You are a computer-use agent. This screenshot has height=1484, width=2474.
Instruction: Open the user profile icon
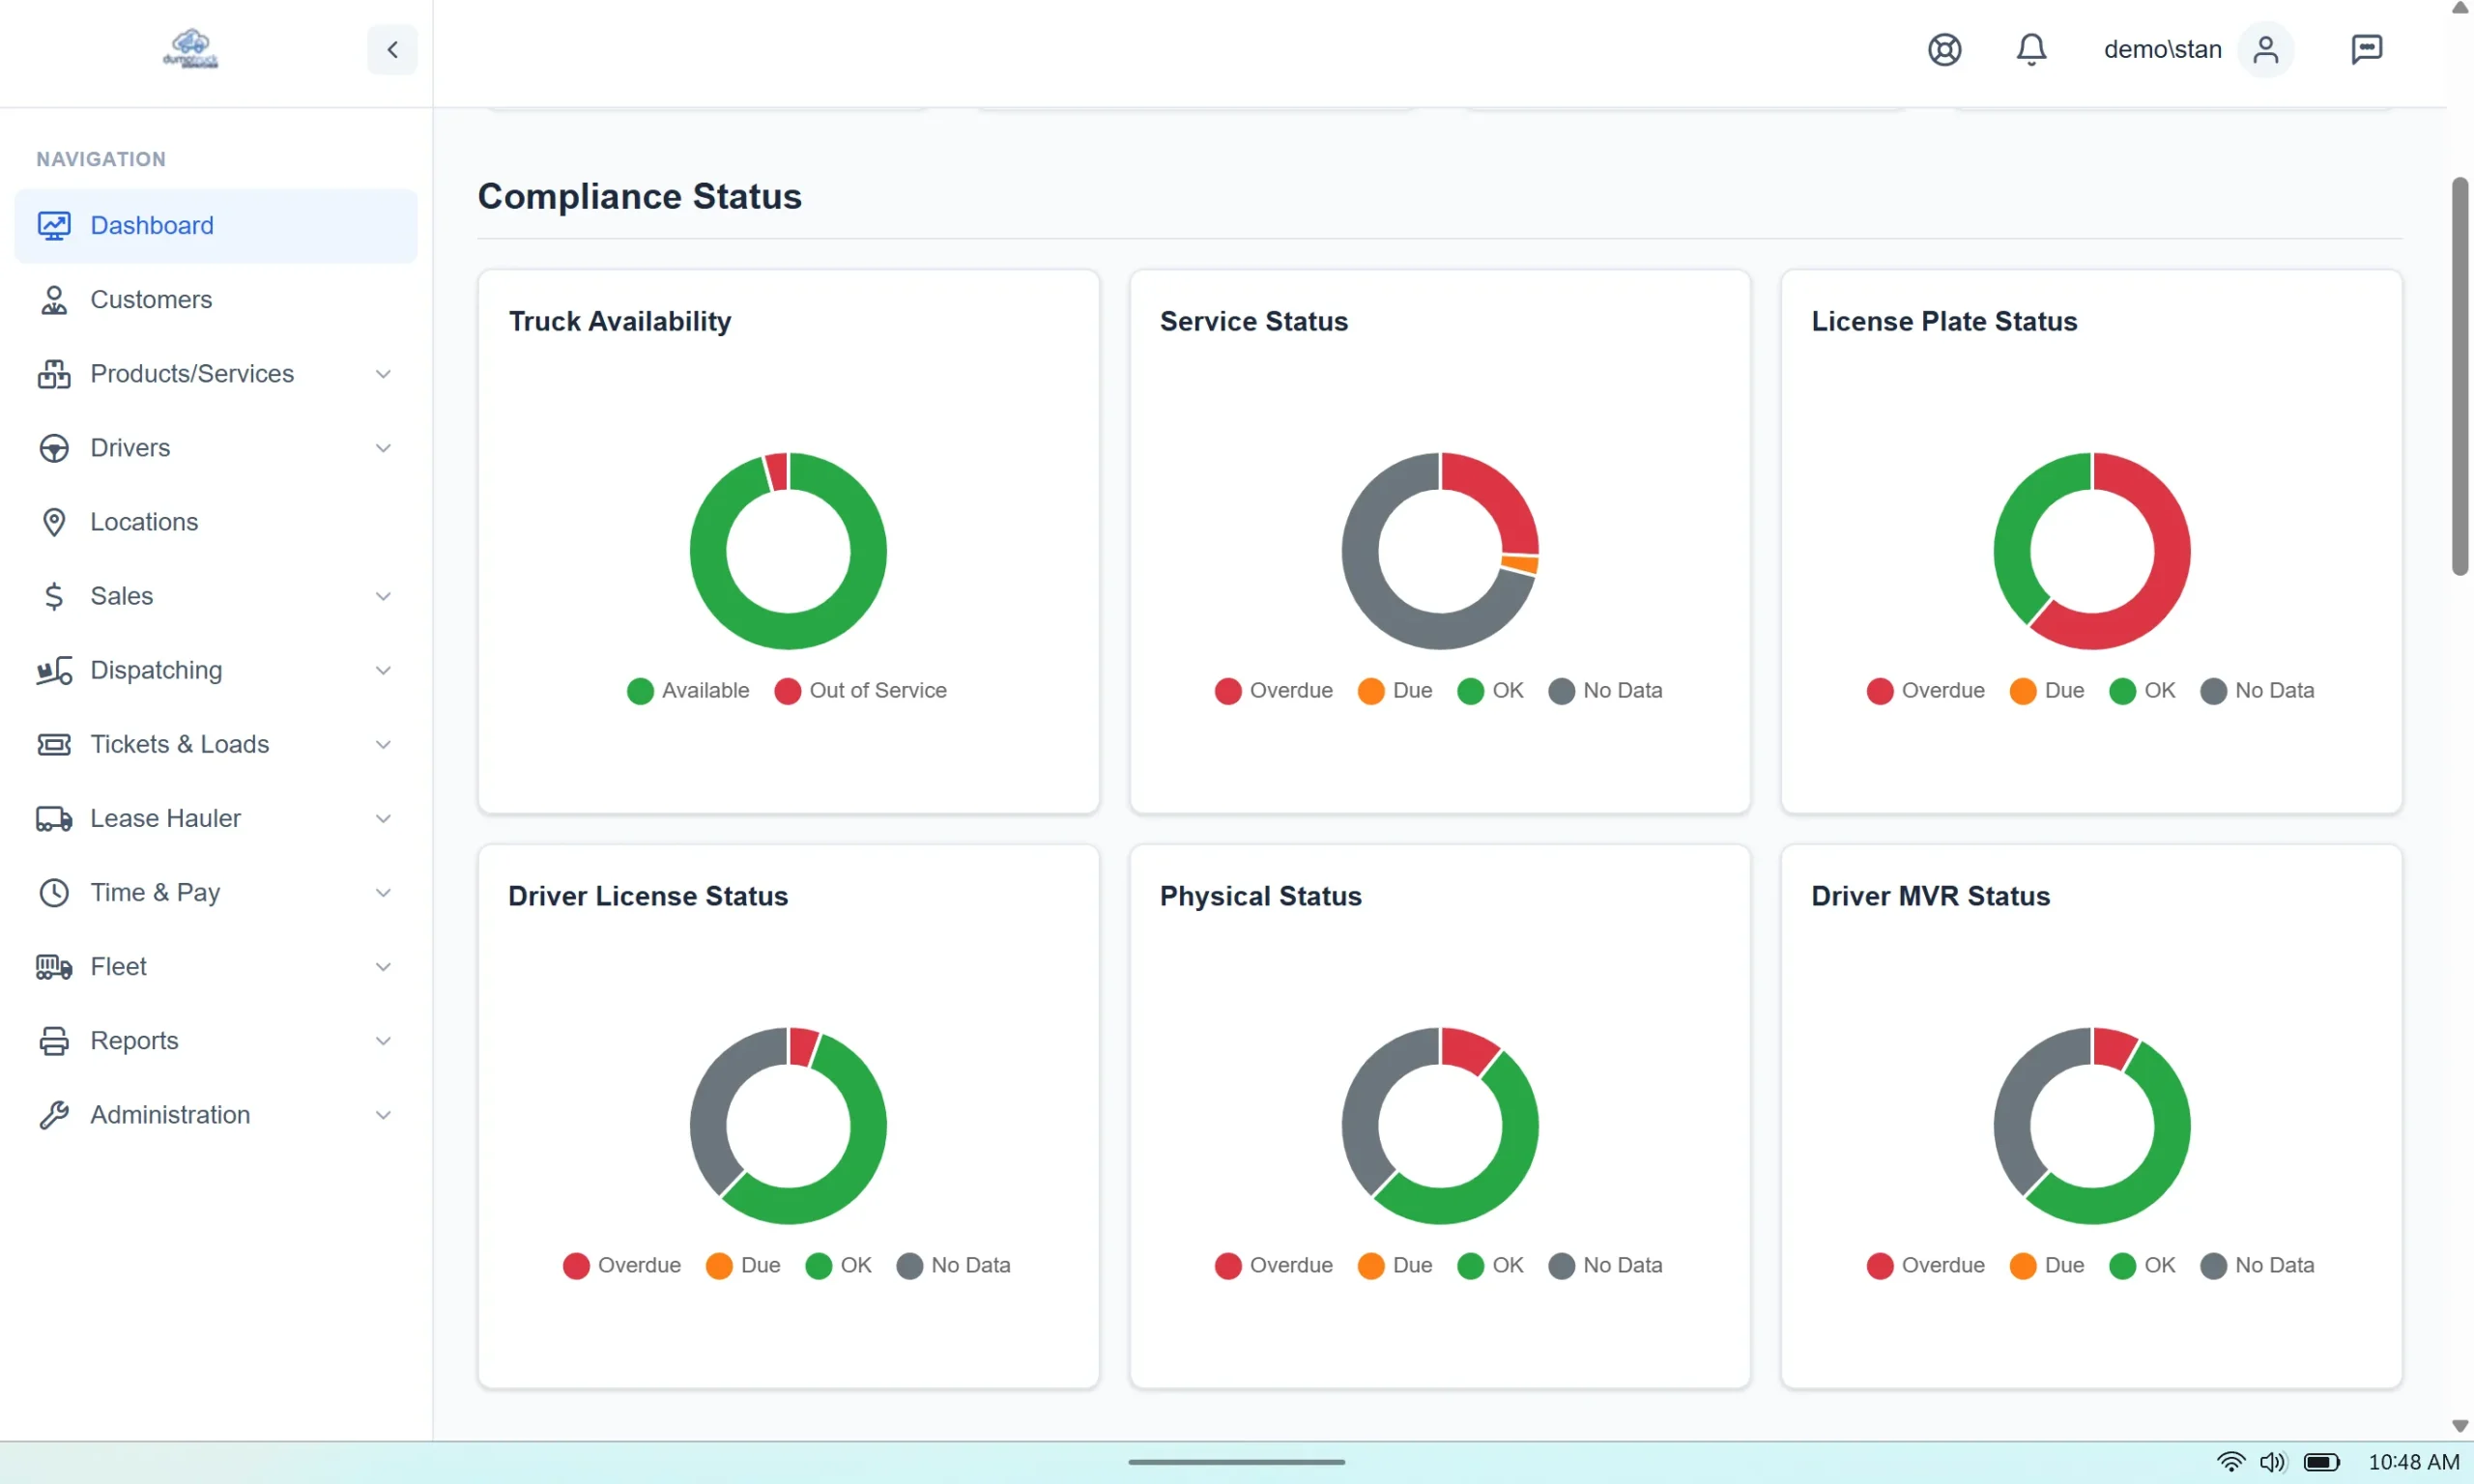(2267, 49)
